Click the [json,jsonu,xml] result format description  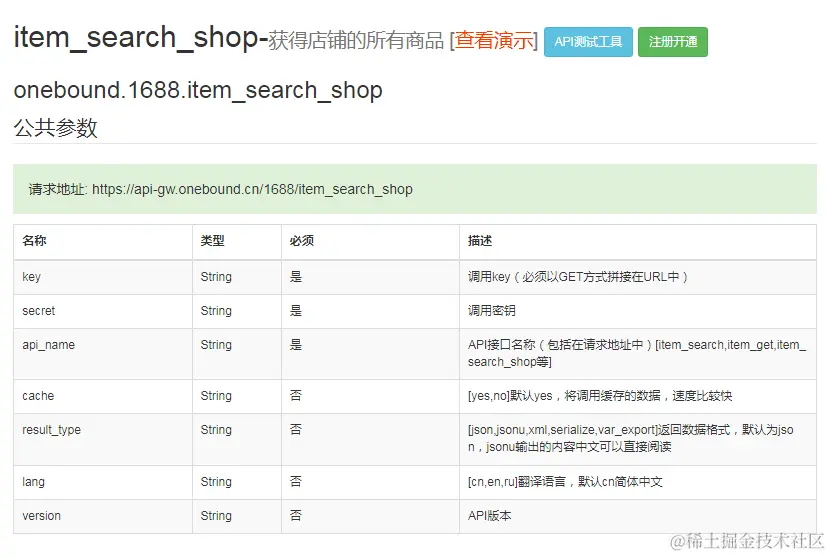pos(631,438)
